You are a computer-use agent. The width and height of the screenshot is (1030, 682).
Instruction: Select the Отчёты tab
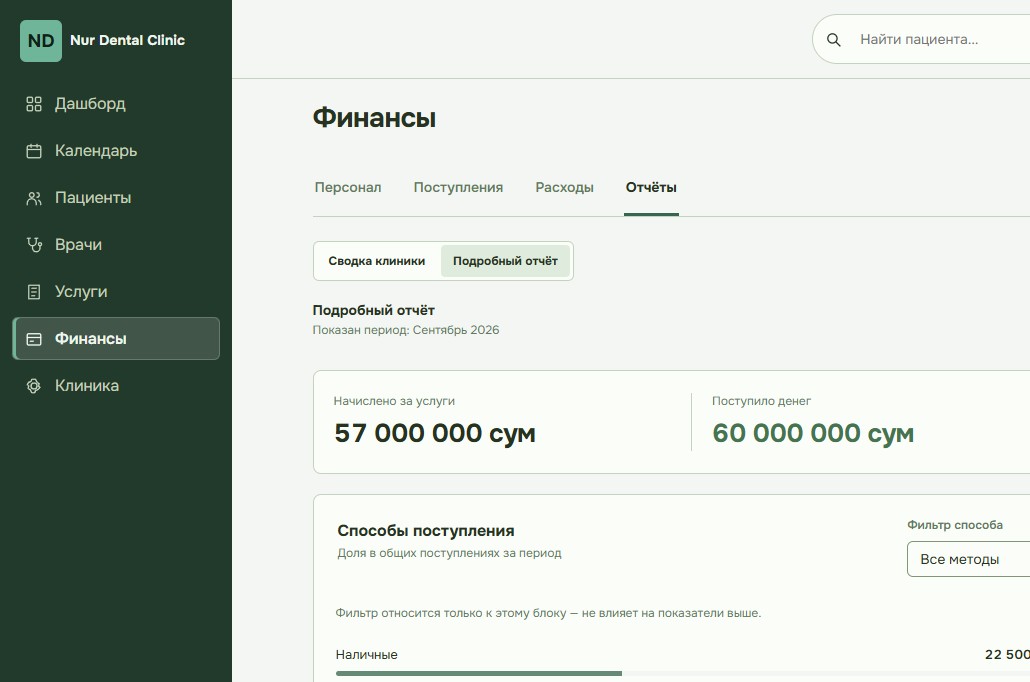[651, 187]
